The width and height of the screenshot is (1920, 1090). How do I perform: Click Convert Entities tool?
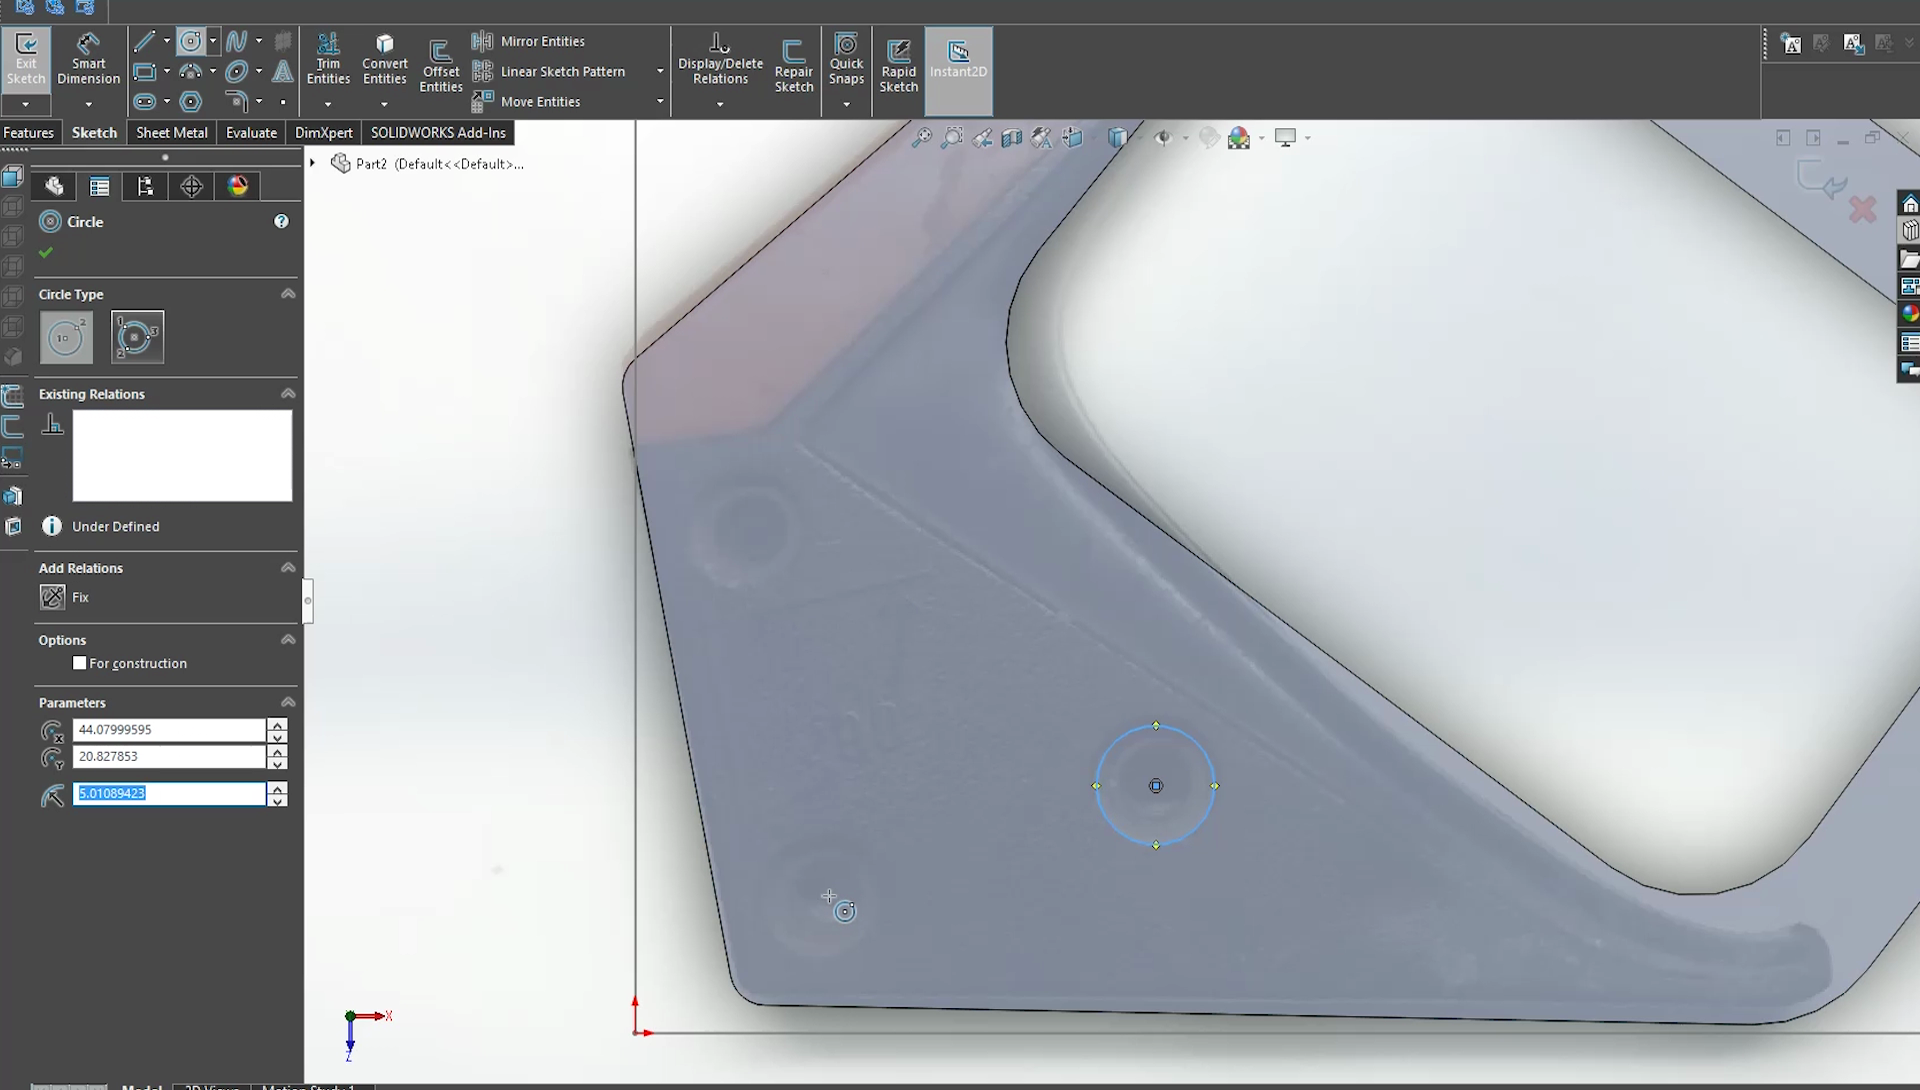(384, 58)
